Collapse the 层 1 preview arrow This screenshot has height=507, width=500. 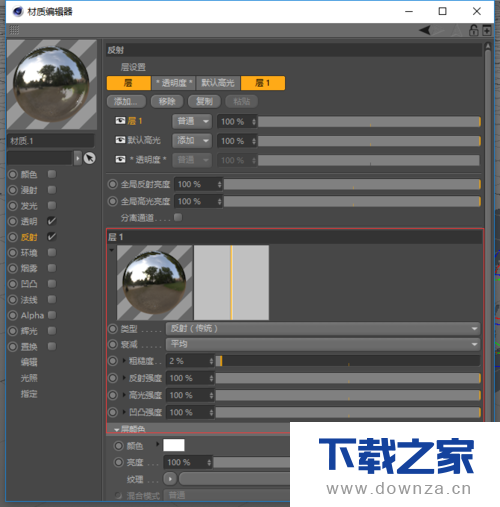(112, 250)
